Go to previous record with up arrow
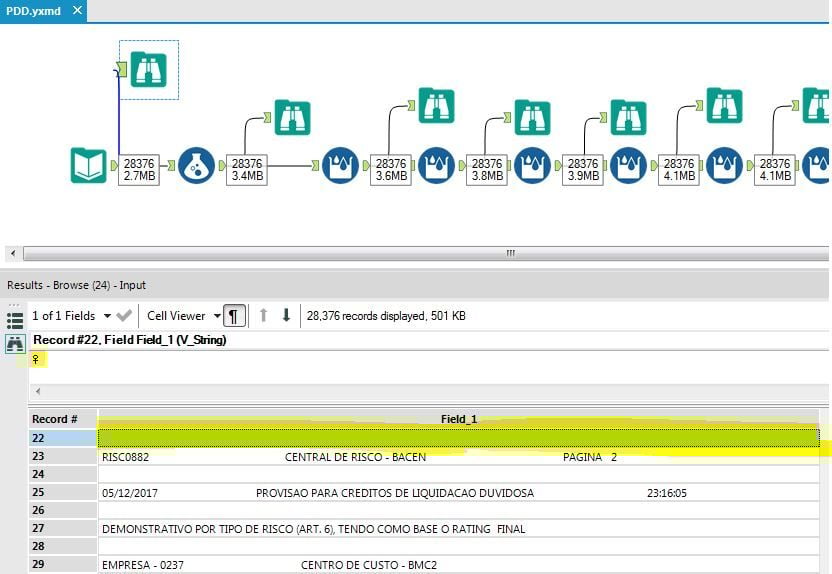Image resolution: width=832 pixels, height=574 pixels. pos(263,316)
